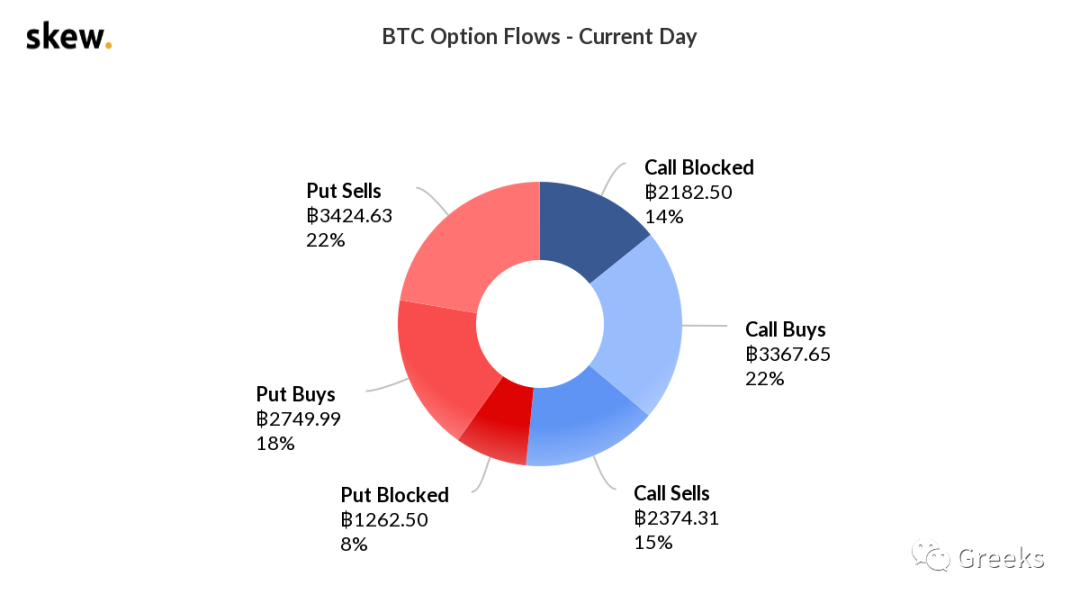Click the ฿3424.63 Put Sells value
Viewport: 1080px width, 603px height.
349,216
